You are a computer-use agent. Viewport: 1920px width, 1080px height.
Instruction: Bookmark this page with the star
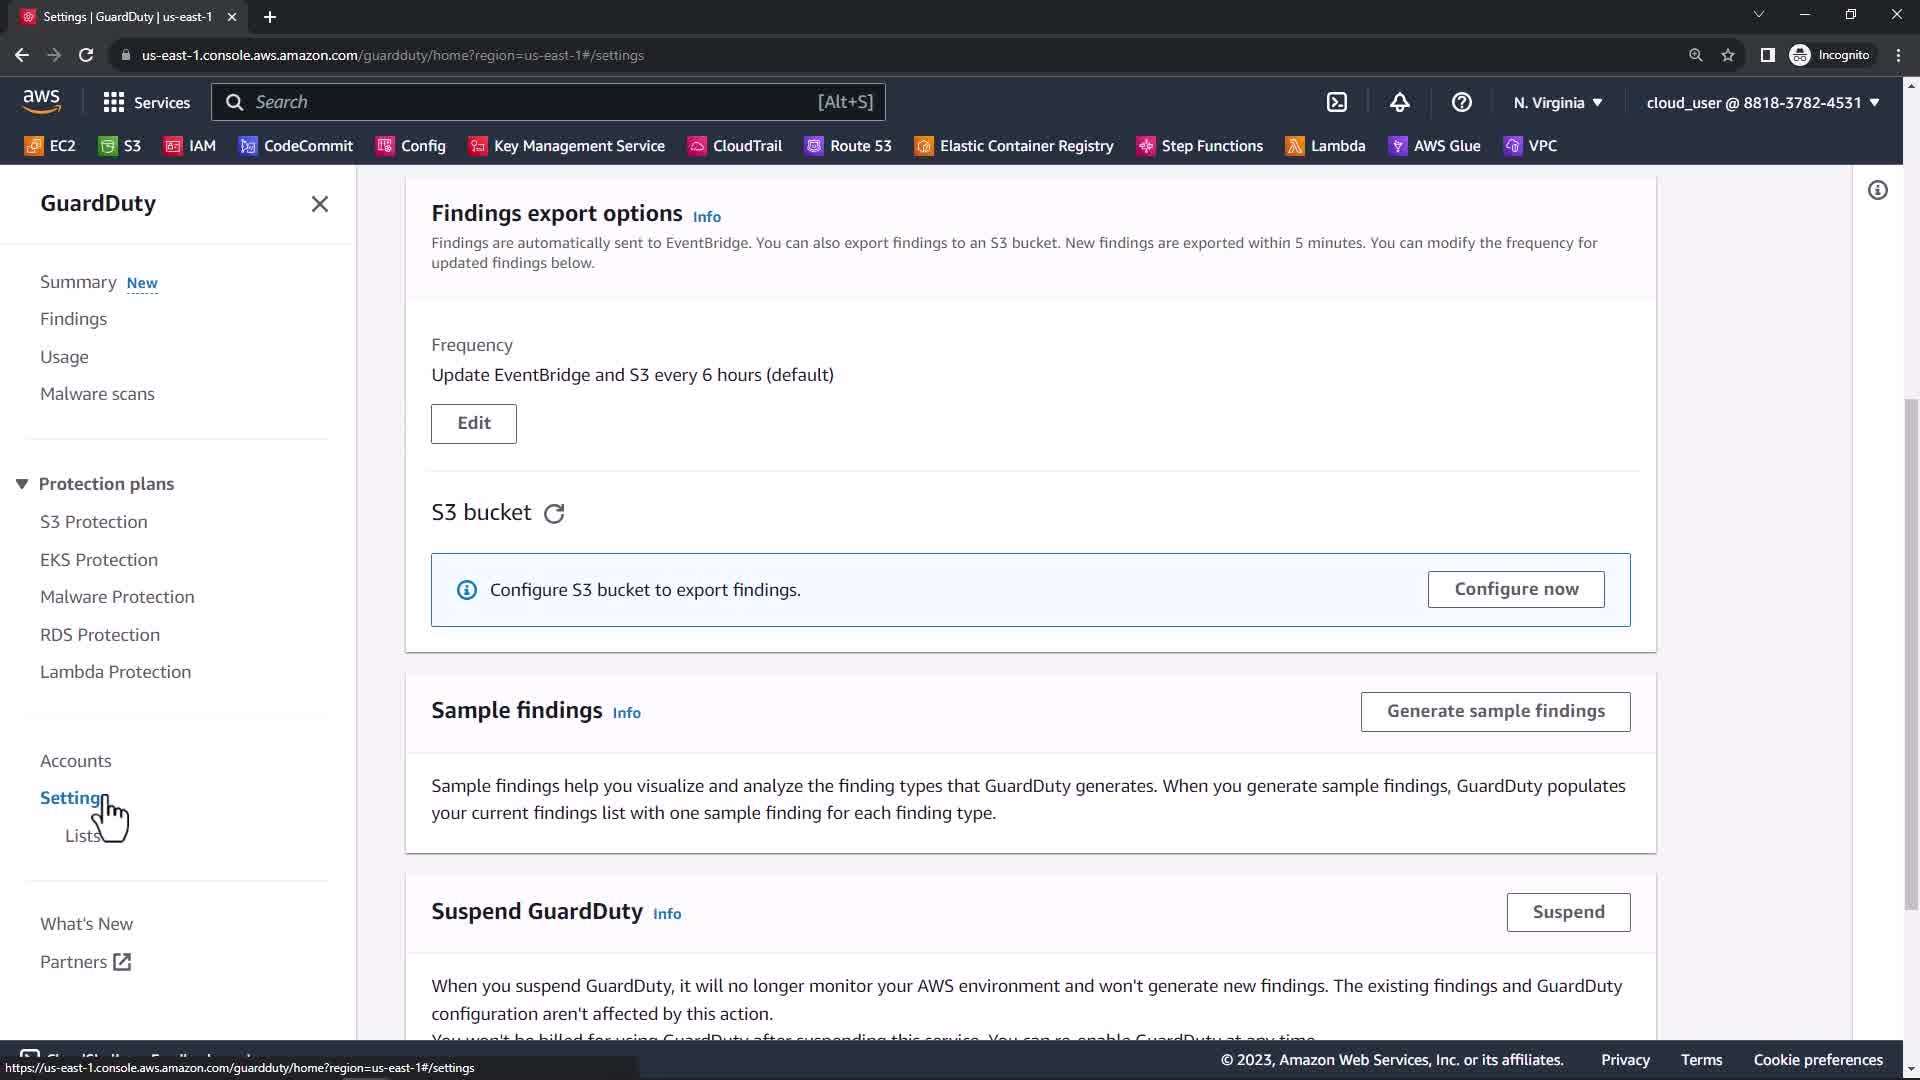point(1727,55)
